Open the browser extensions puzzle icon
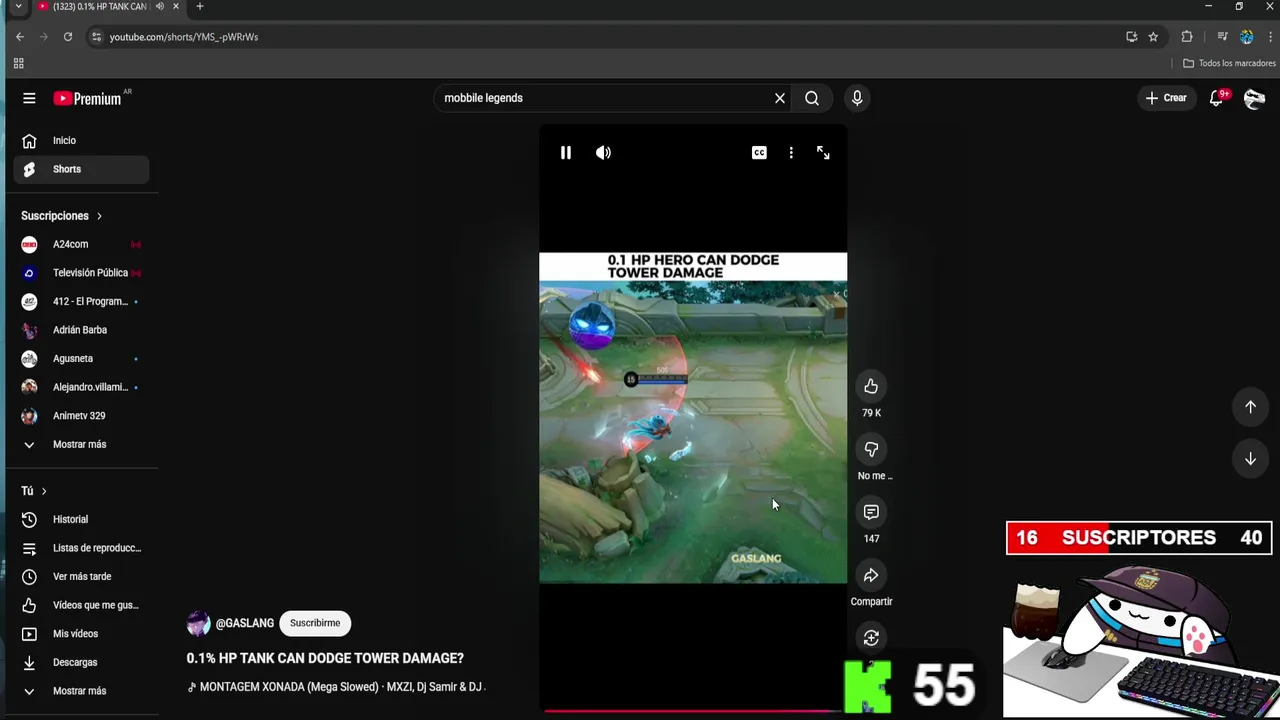The width and height of the screenshot is (1280, 720). 1187,37
